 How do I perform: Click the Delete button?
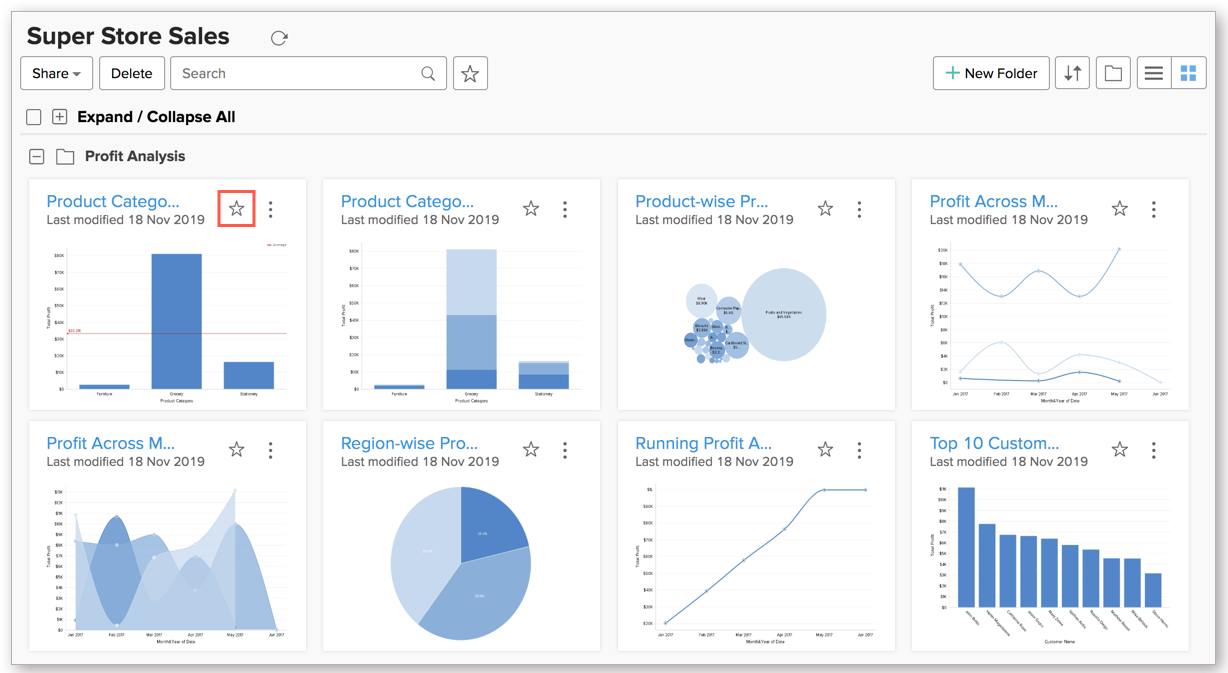pyautogui.click(x=131, y=73)
